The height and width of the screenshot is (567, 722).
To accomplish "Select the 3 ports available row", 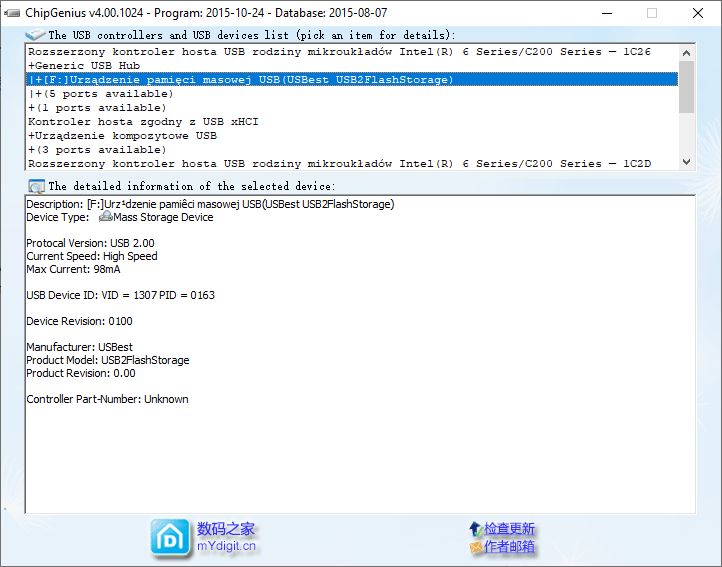I will pyautogui.click(x=352, y=150).
